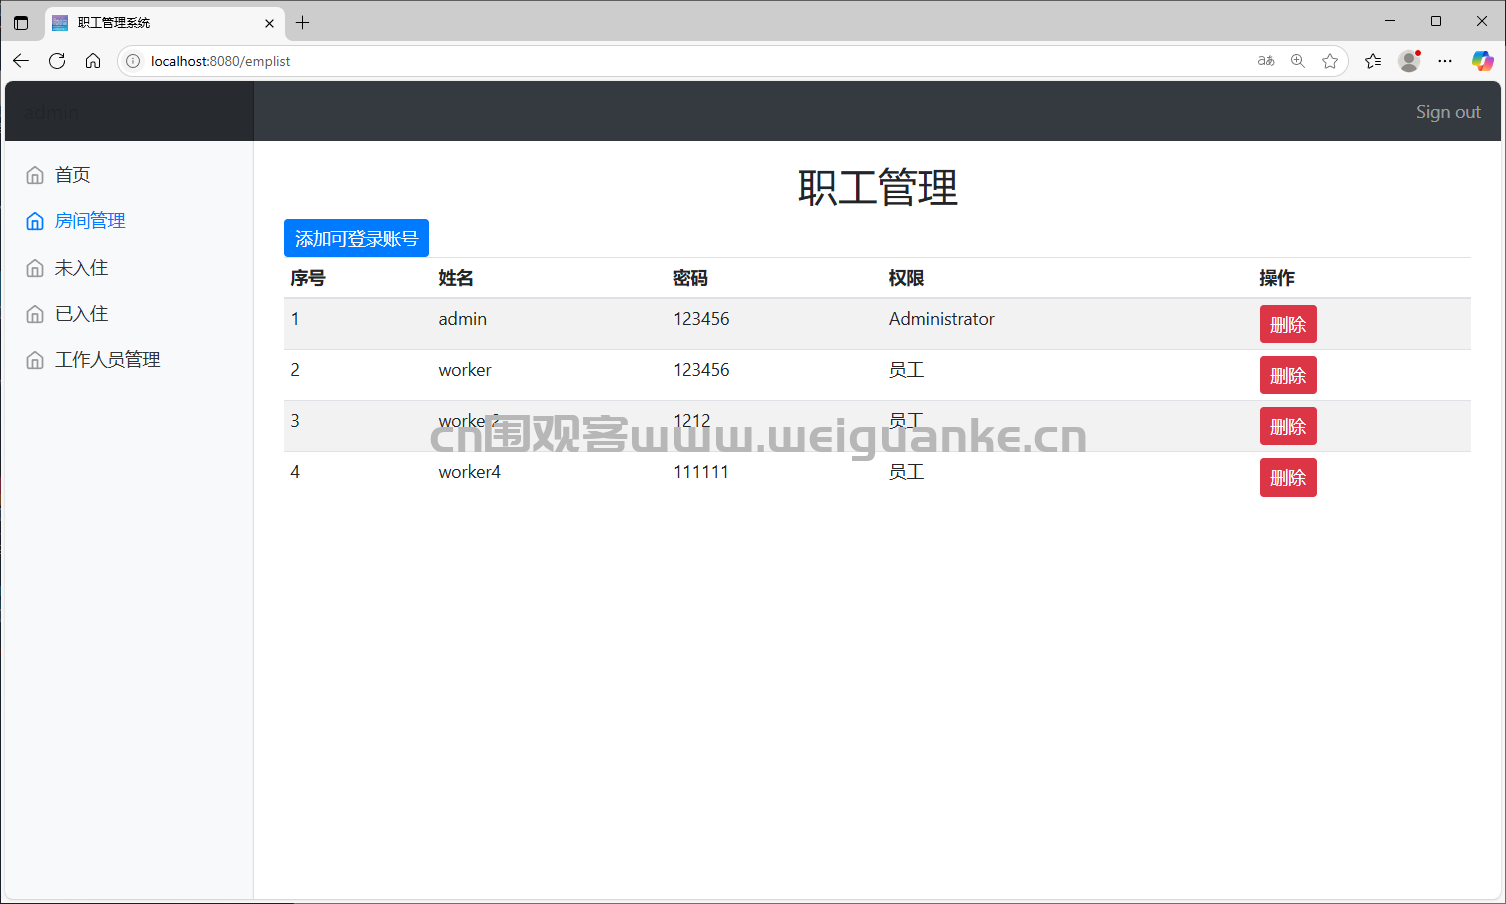Click the zoom magnifier icon in address bar
Image resolution: width=1506 pixels, height=904 pixels.
point(1297,60)
